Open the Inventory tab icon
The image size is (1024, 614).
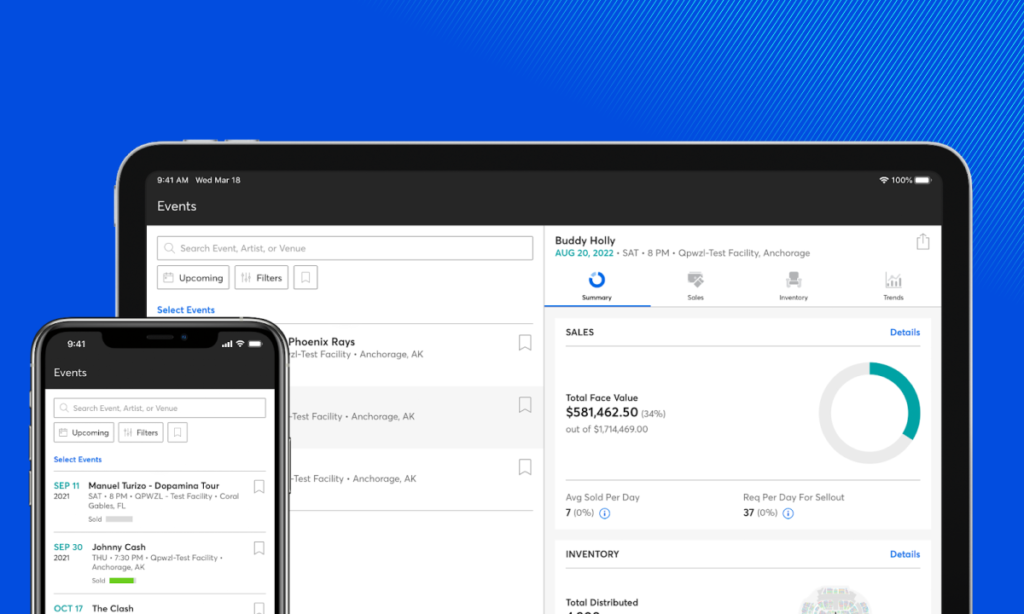coord(793,282)
